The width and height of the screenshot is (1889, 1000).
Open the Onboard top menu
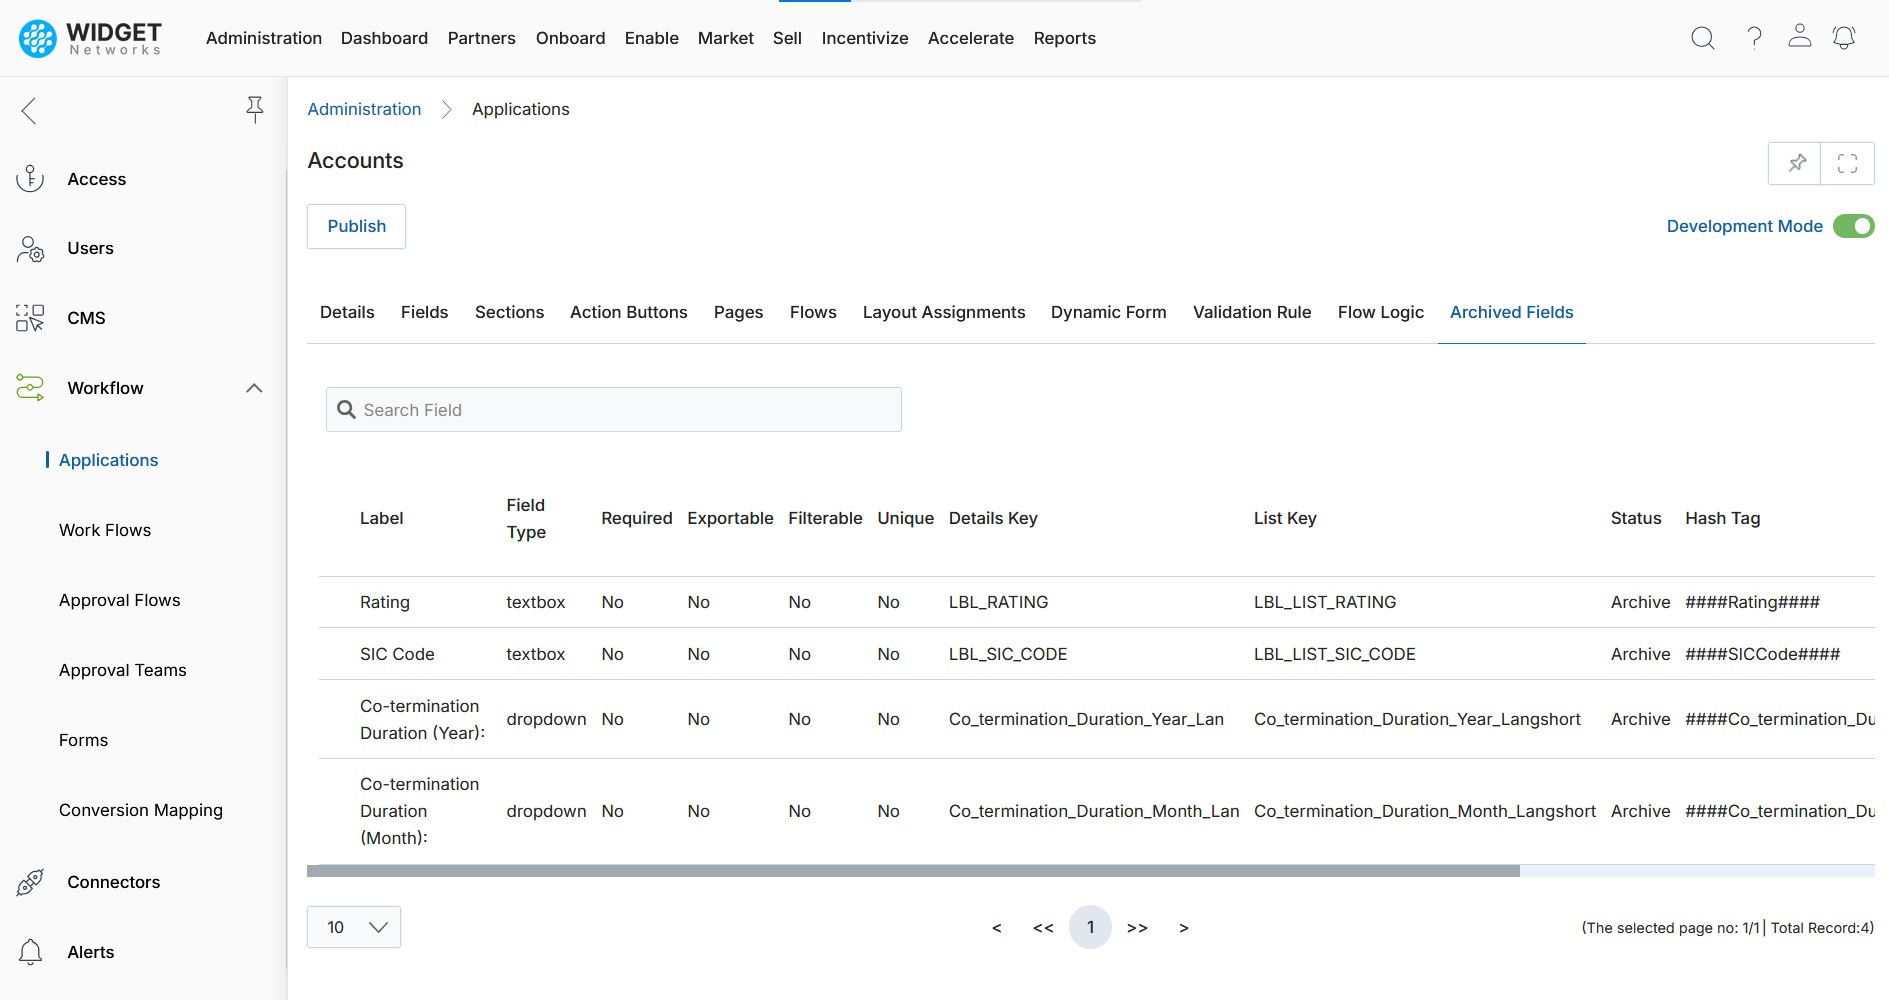[x=570, y=38]
